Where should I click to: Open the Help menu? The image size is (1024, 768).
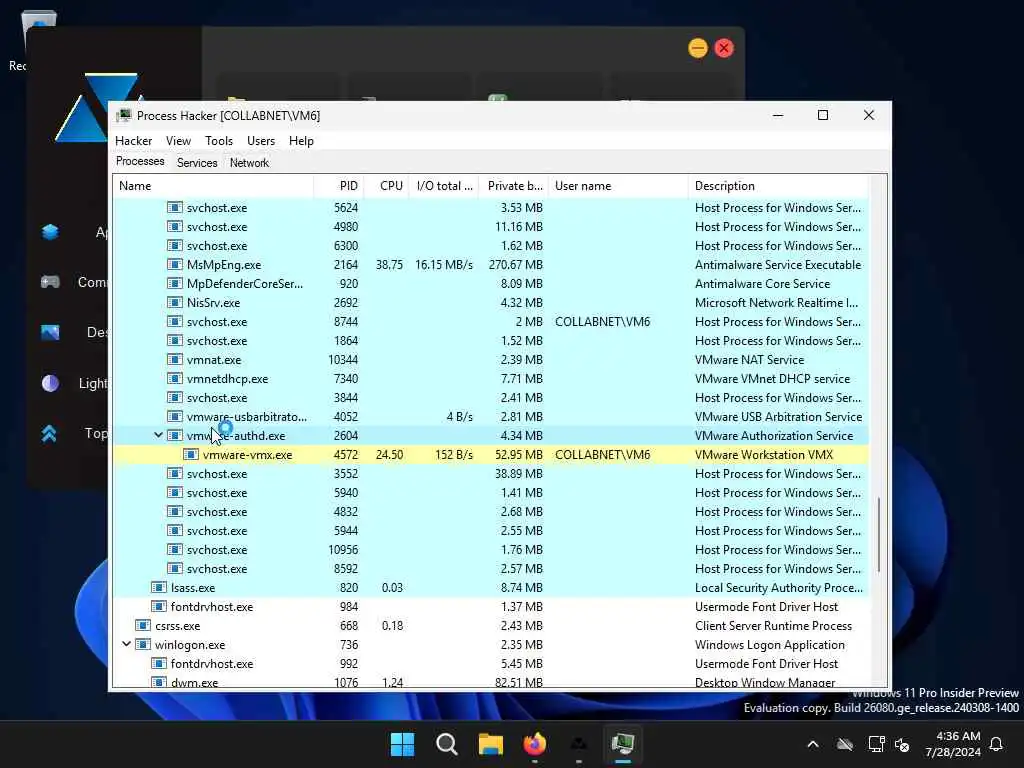301,140
